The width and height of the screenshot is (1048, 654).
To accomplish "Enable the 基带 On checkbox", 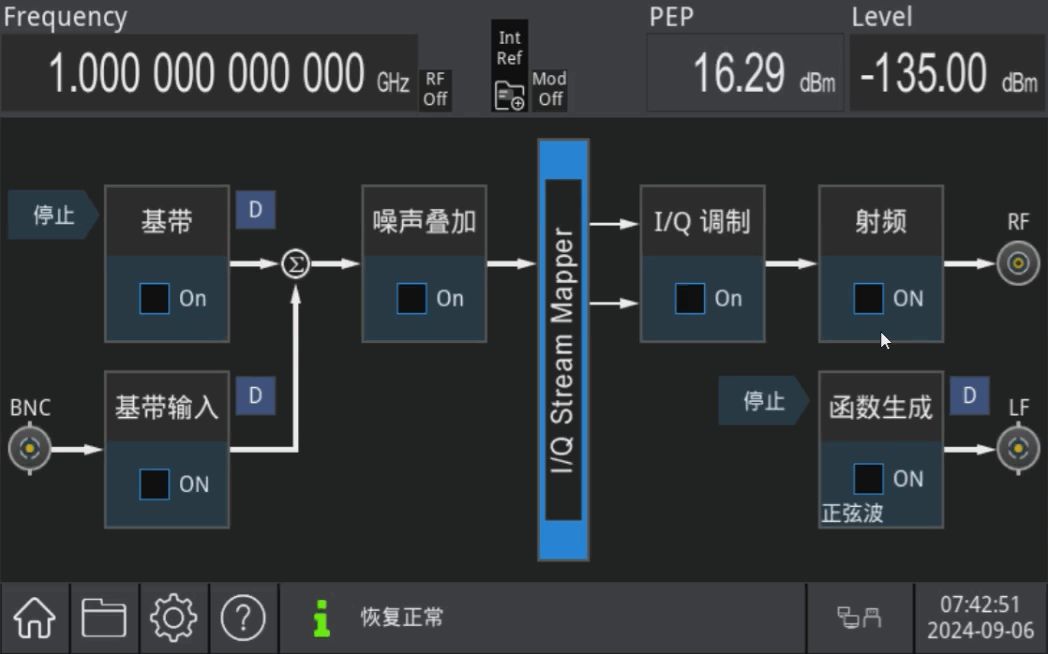I will tap(155, 298).
